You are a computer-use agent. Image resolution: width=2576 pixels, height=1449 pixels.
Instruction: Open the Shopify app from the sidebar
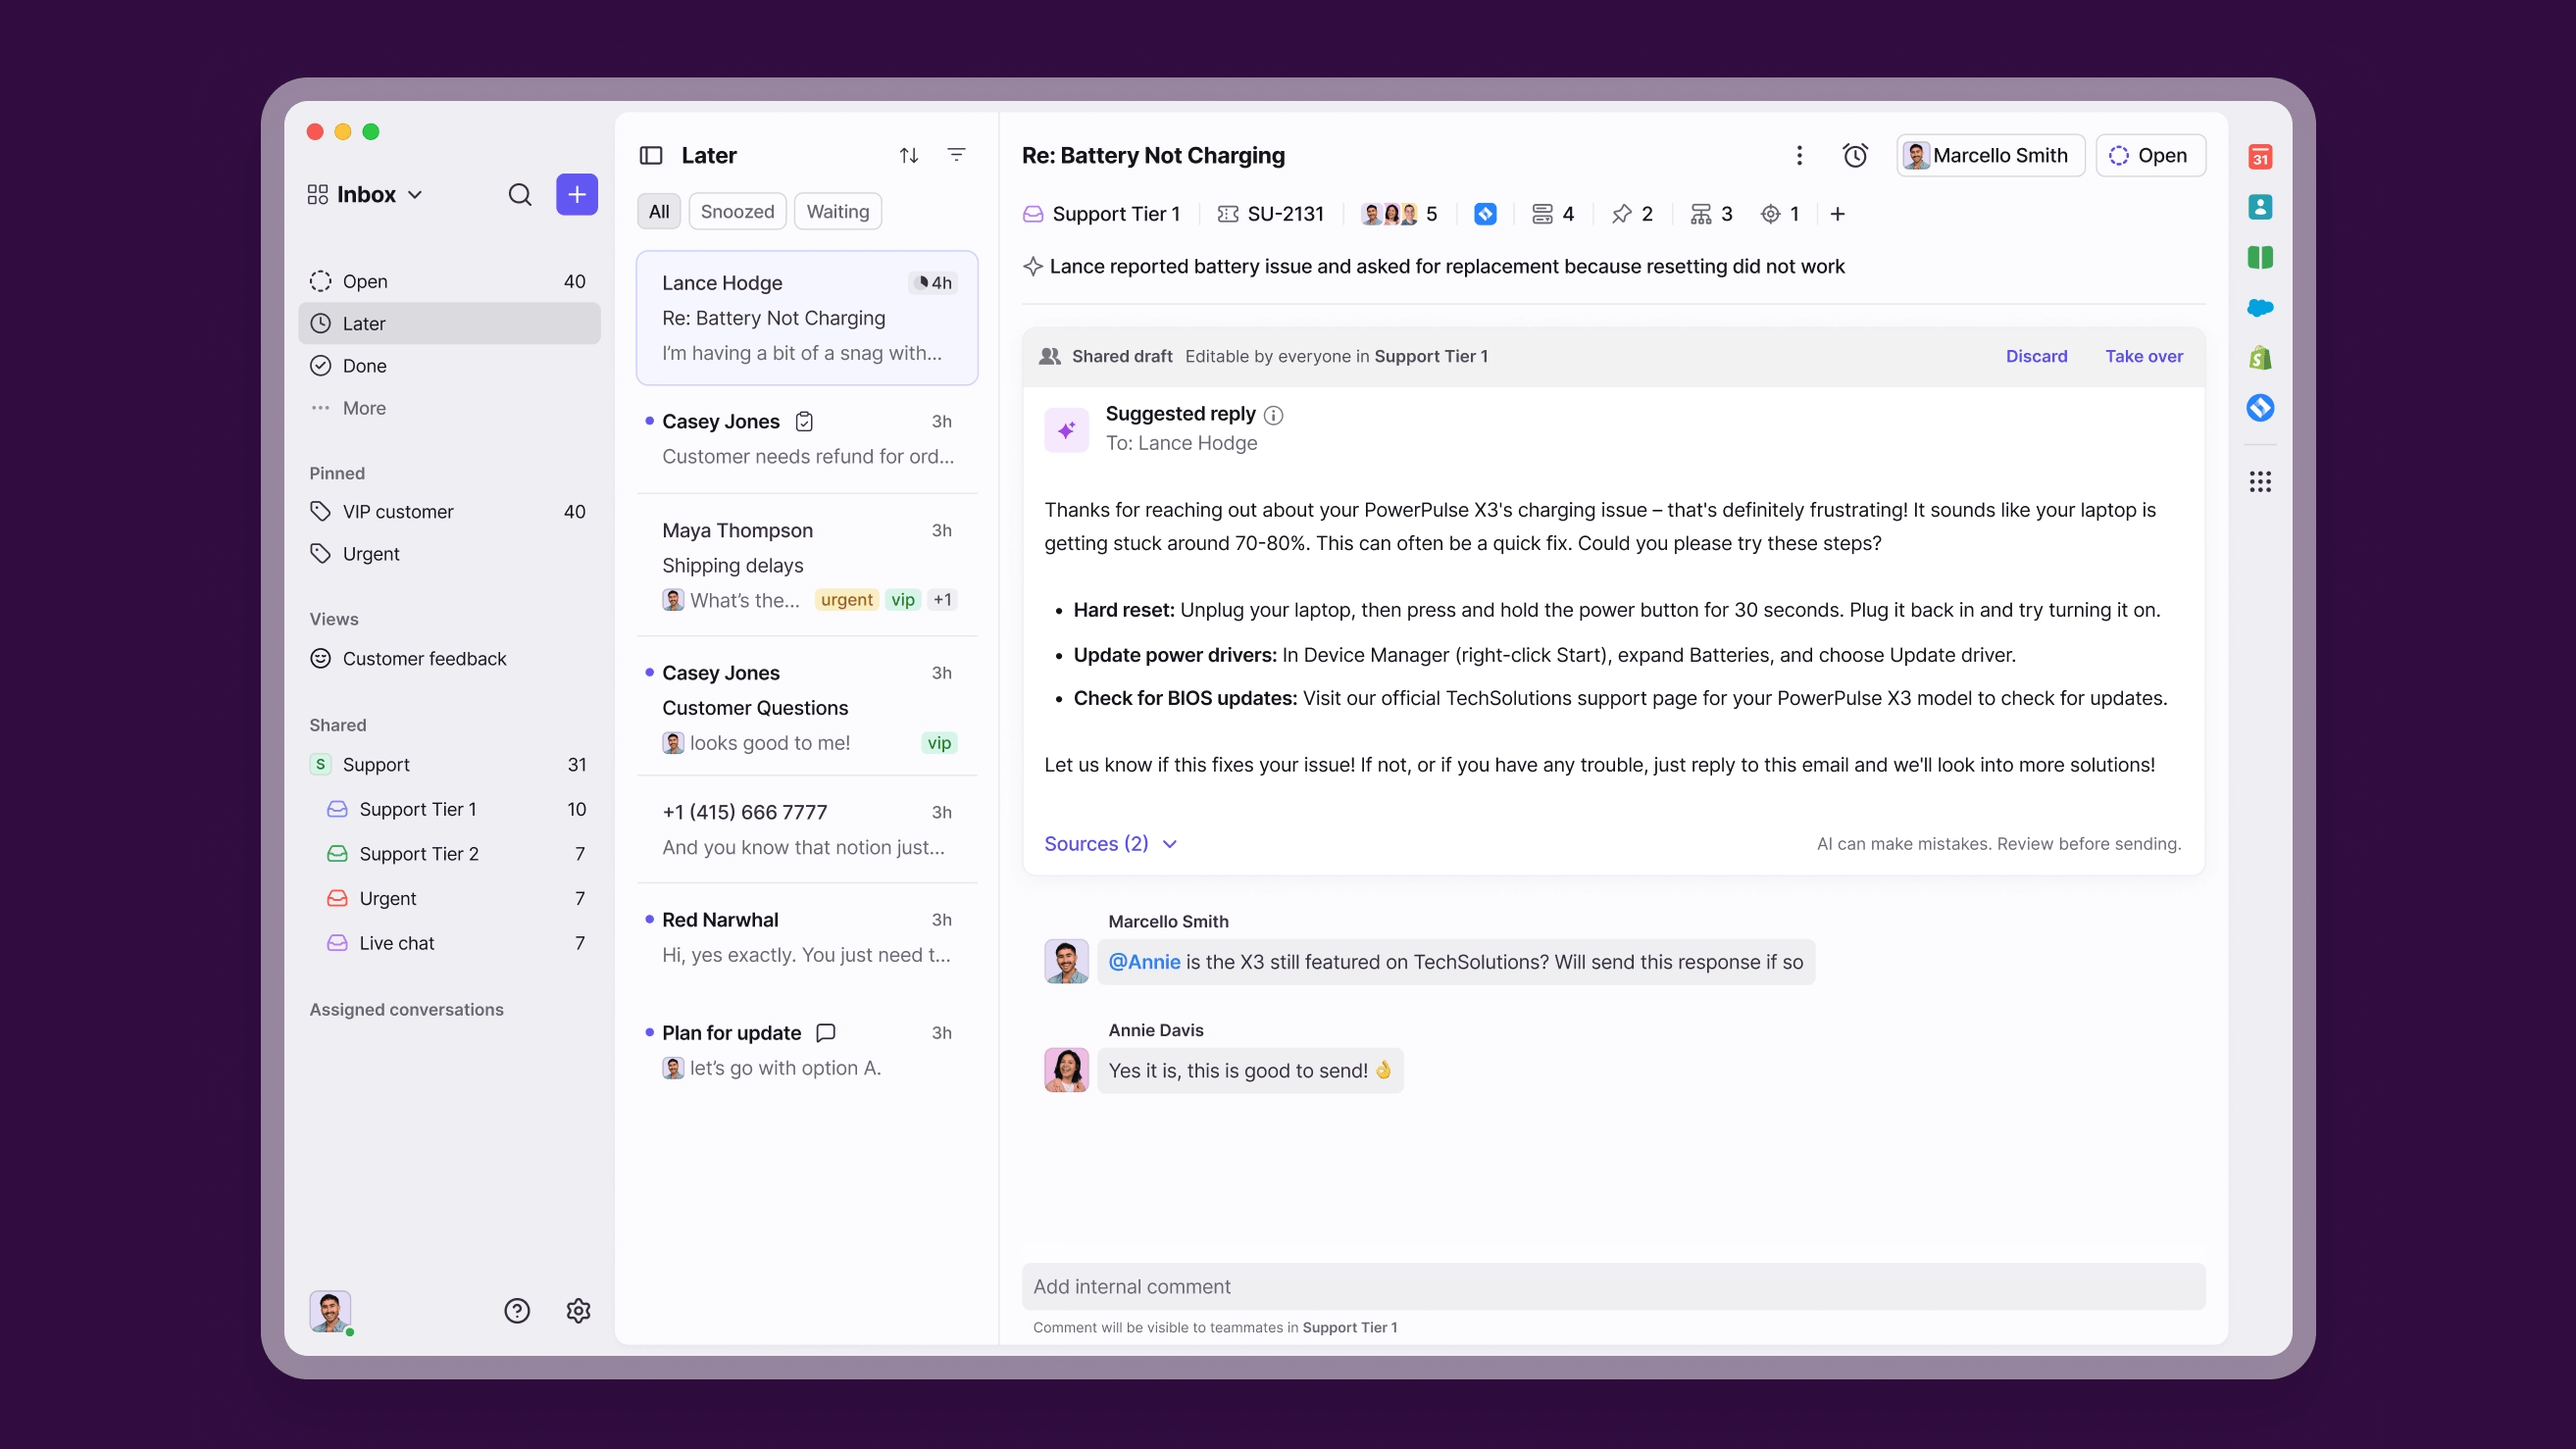[x=2261, y=357]
